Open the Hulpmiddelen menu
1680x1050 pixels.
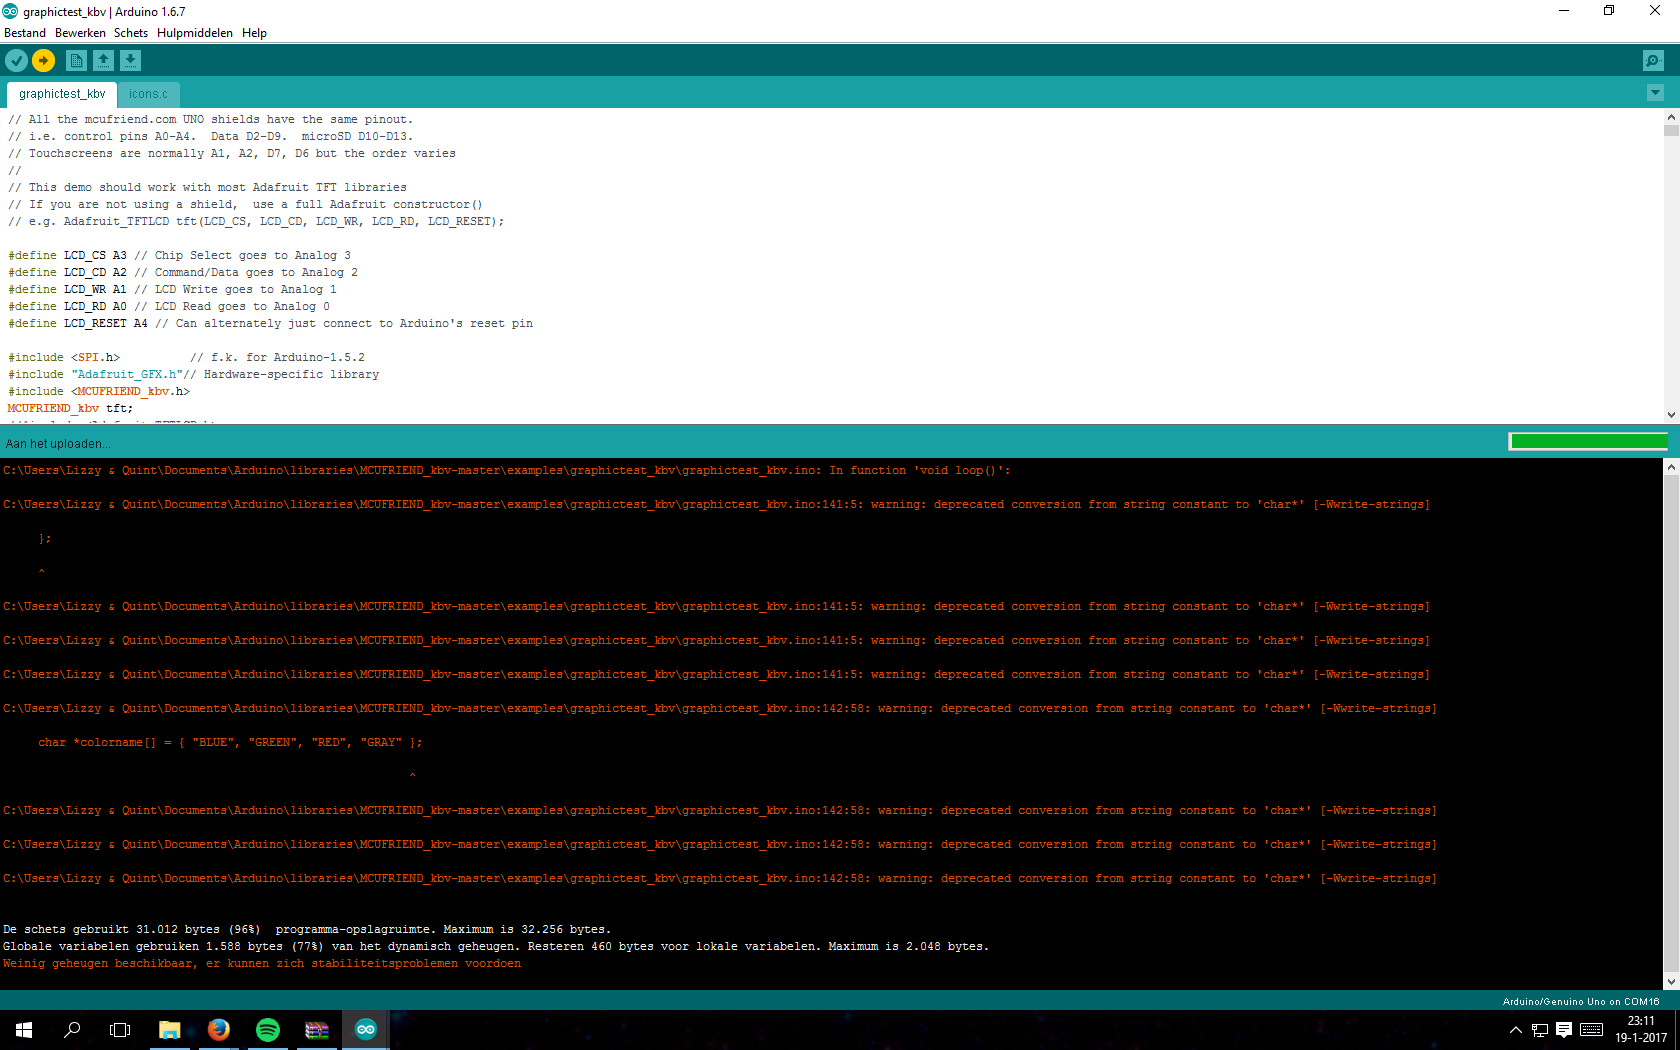click(195, 33)
